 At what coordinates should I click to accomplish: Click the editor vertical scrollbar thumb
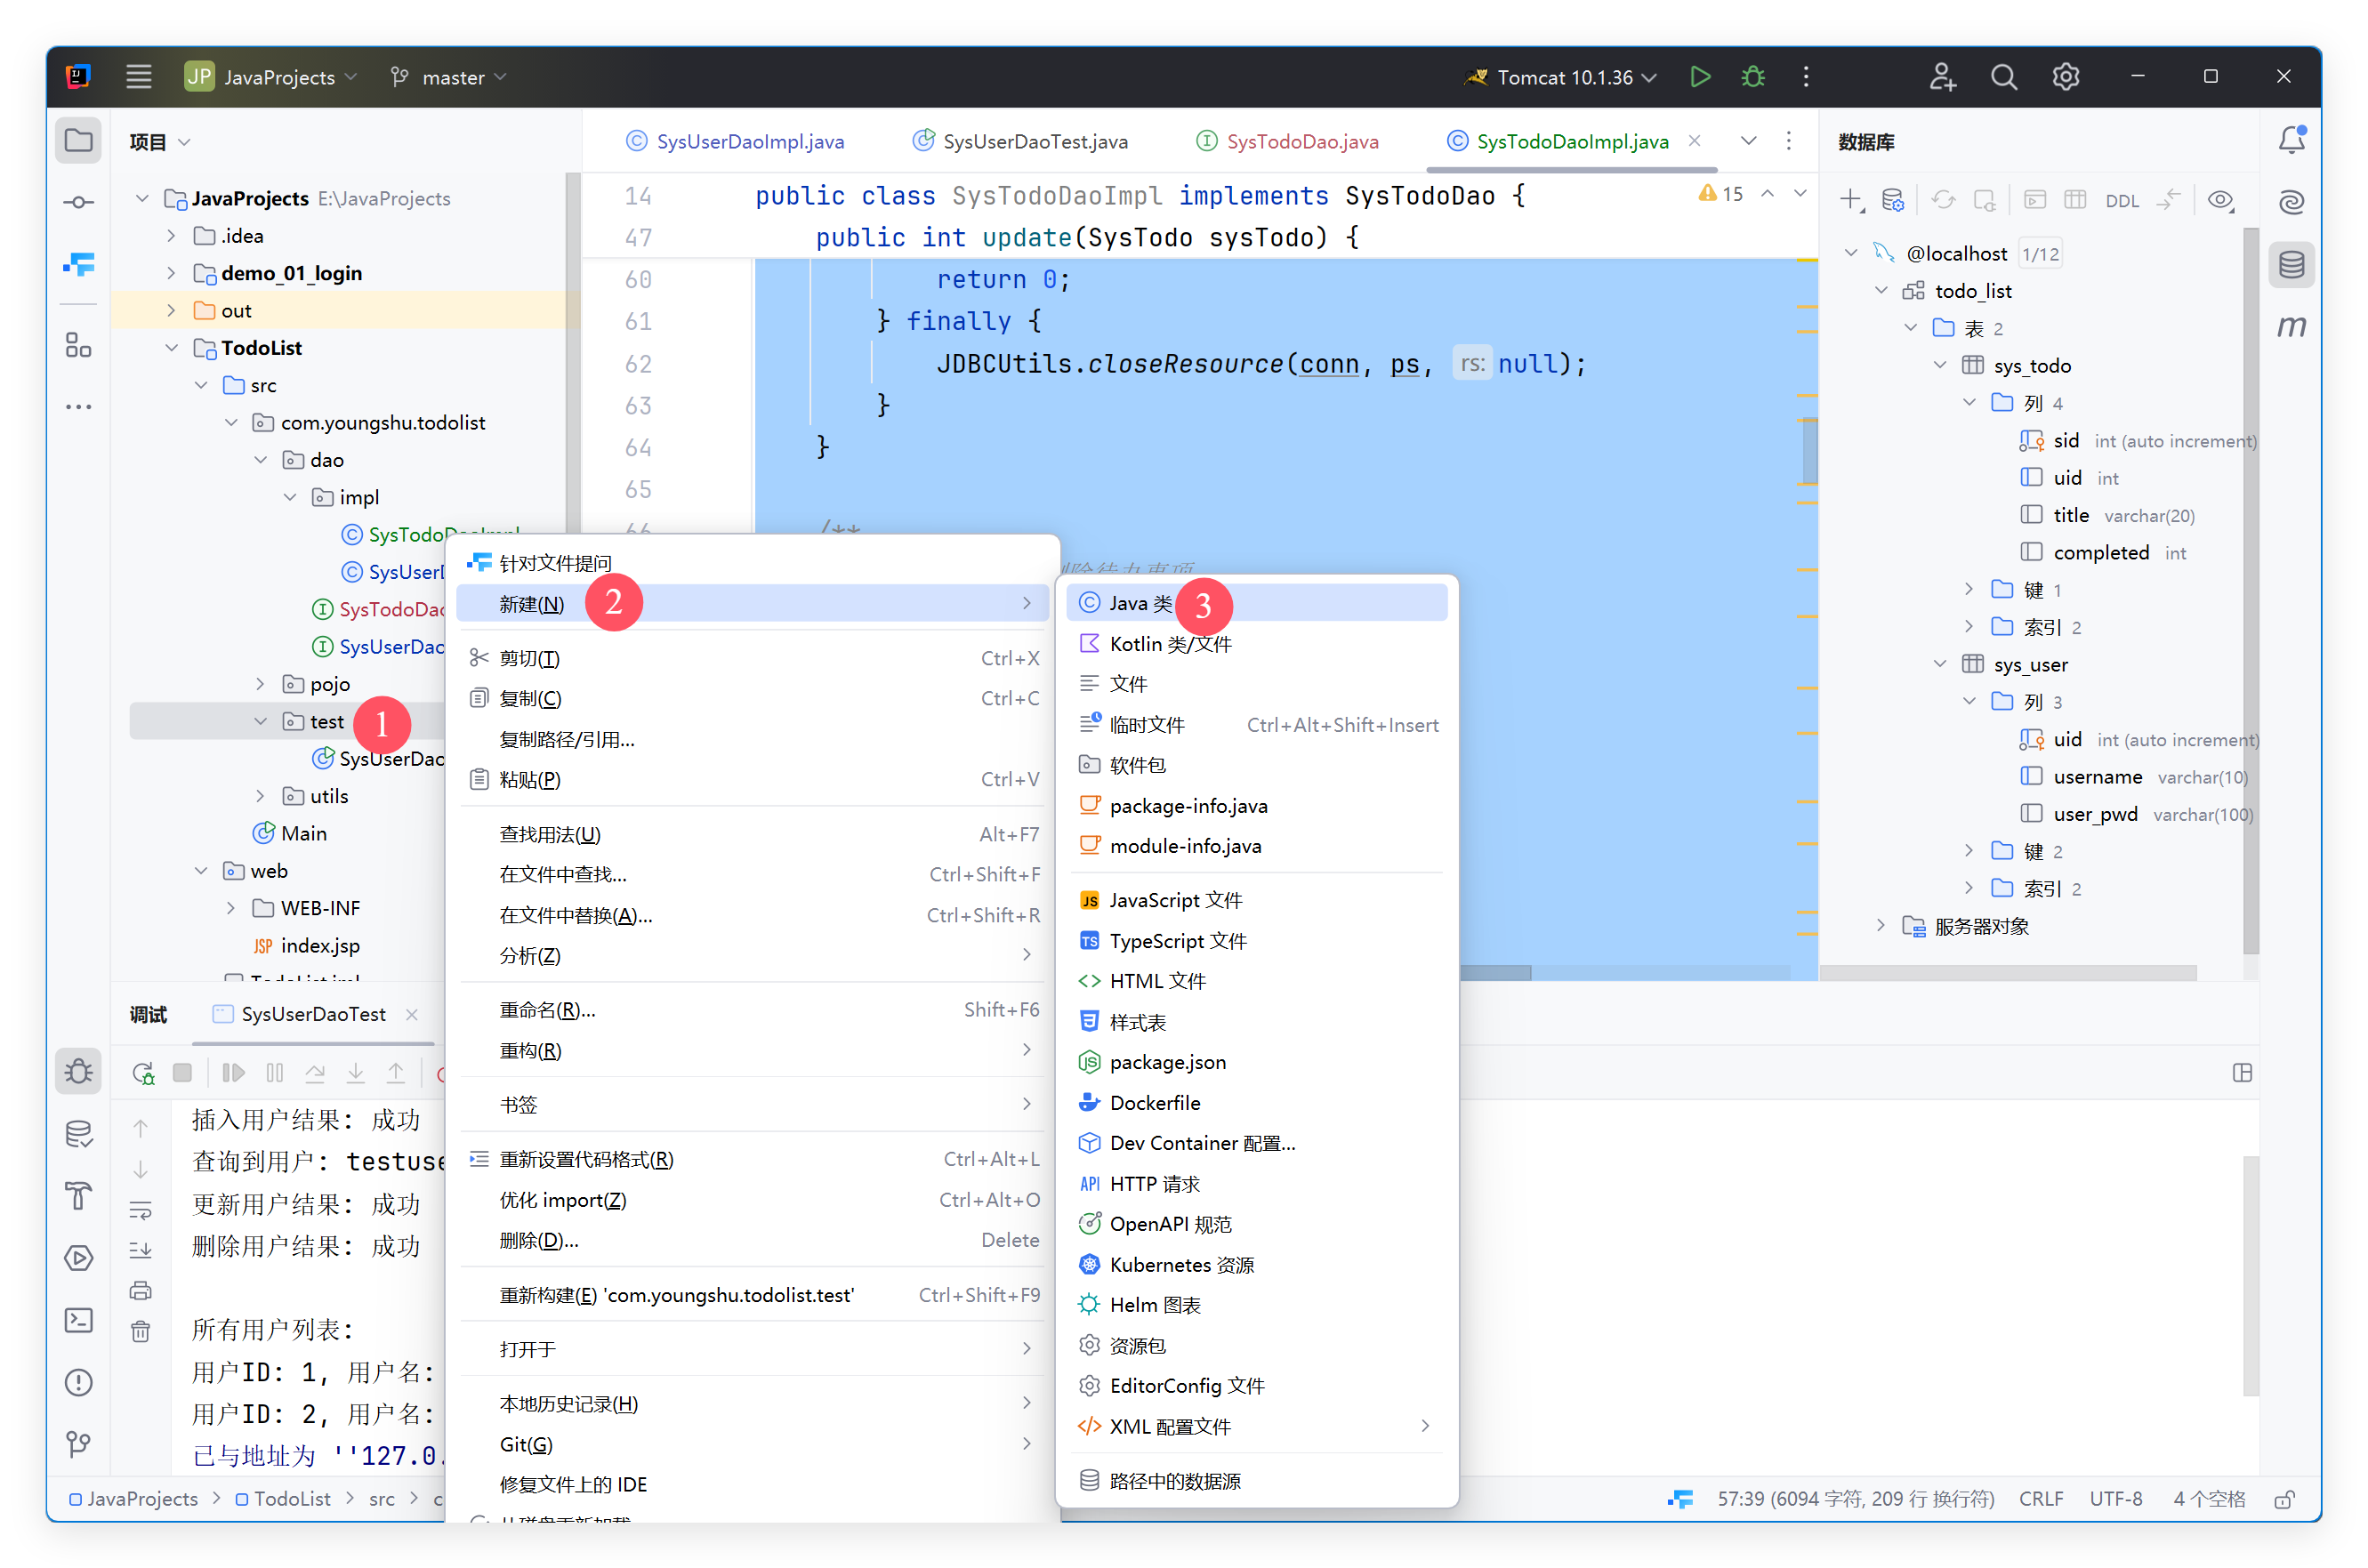click(1809, 449)
